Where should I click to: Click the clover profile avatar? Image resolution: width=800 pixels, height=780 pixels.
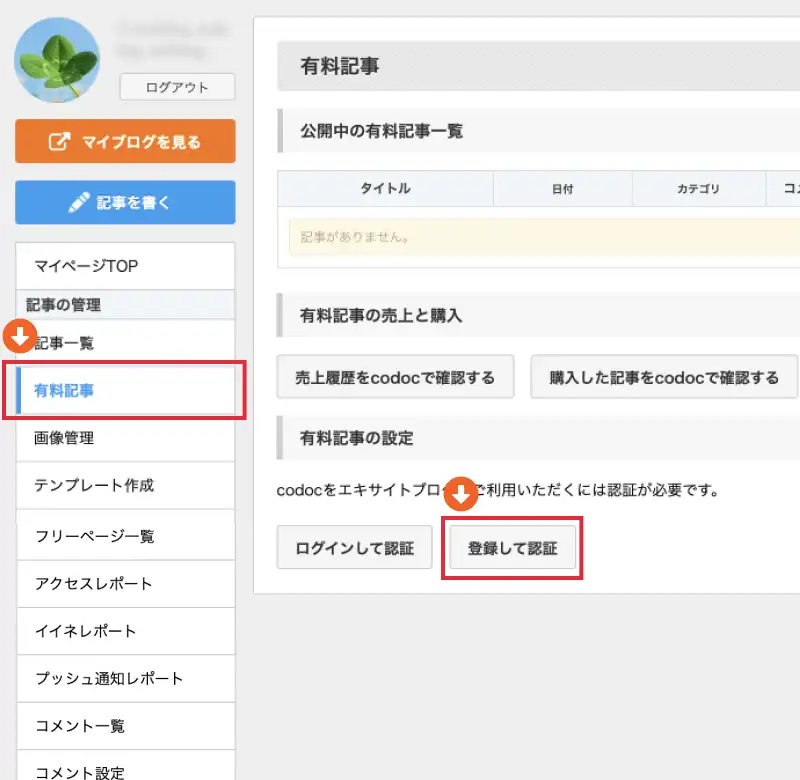pos(57,60)
